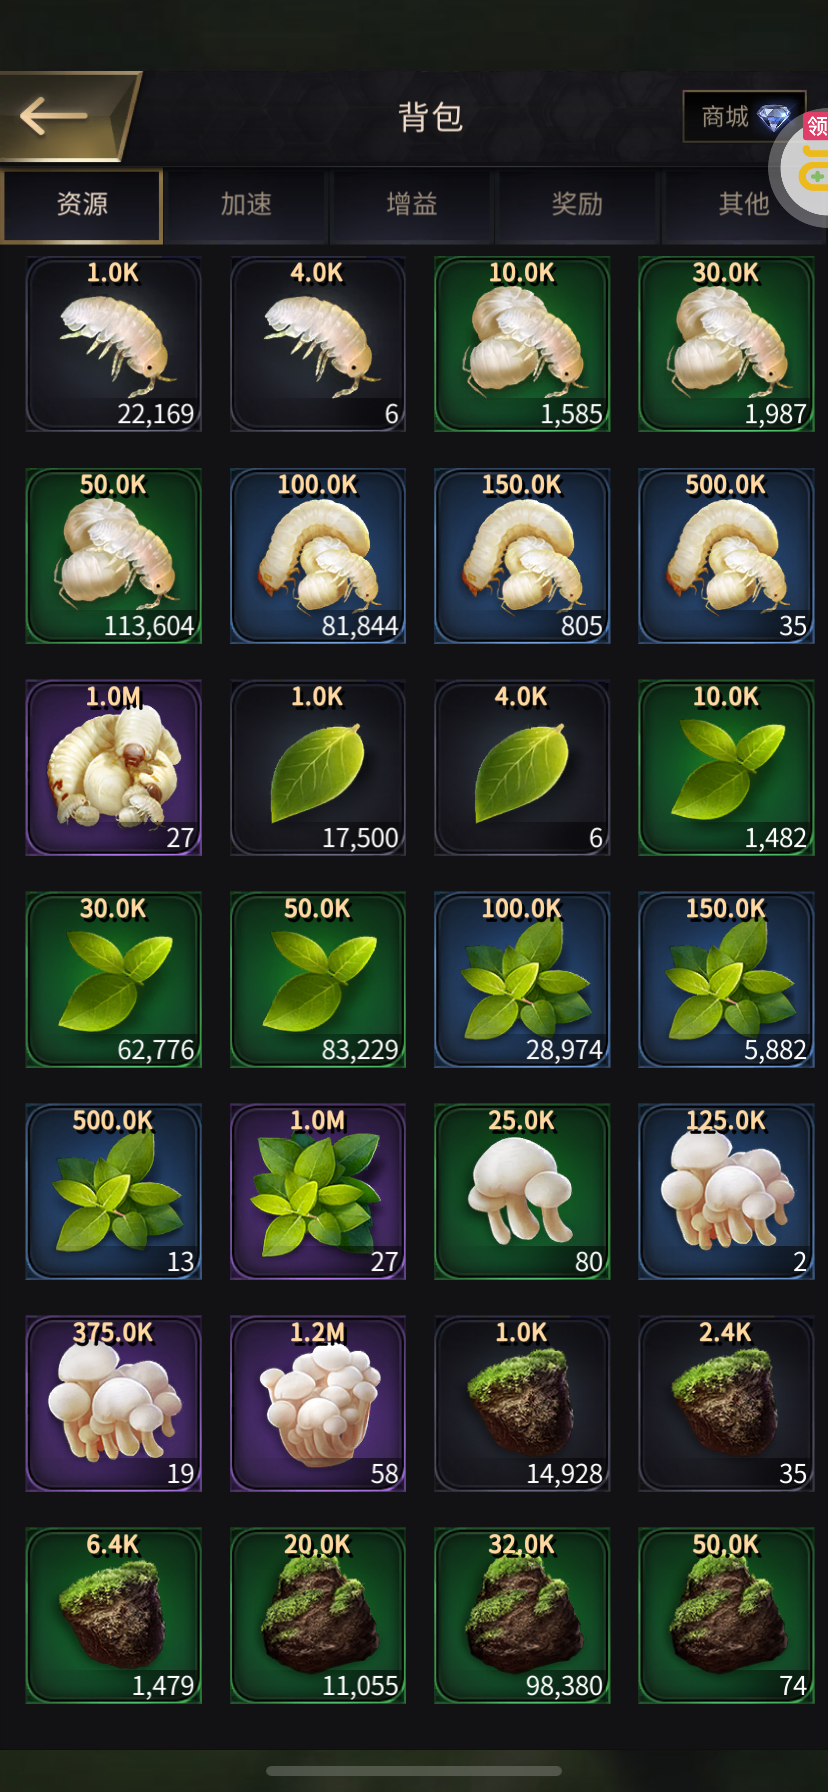The width and height of the screenshot is (828, 1792).
Task: Switch to the 加速 tab
Action: (x=246, y=205)
